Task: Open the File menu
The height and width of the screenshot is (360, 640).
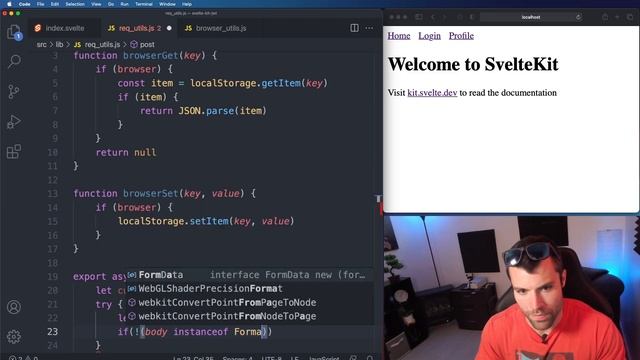Action: click(40, 4)
